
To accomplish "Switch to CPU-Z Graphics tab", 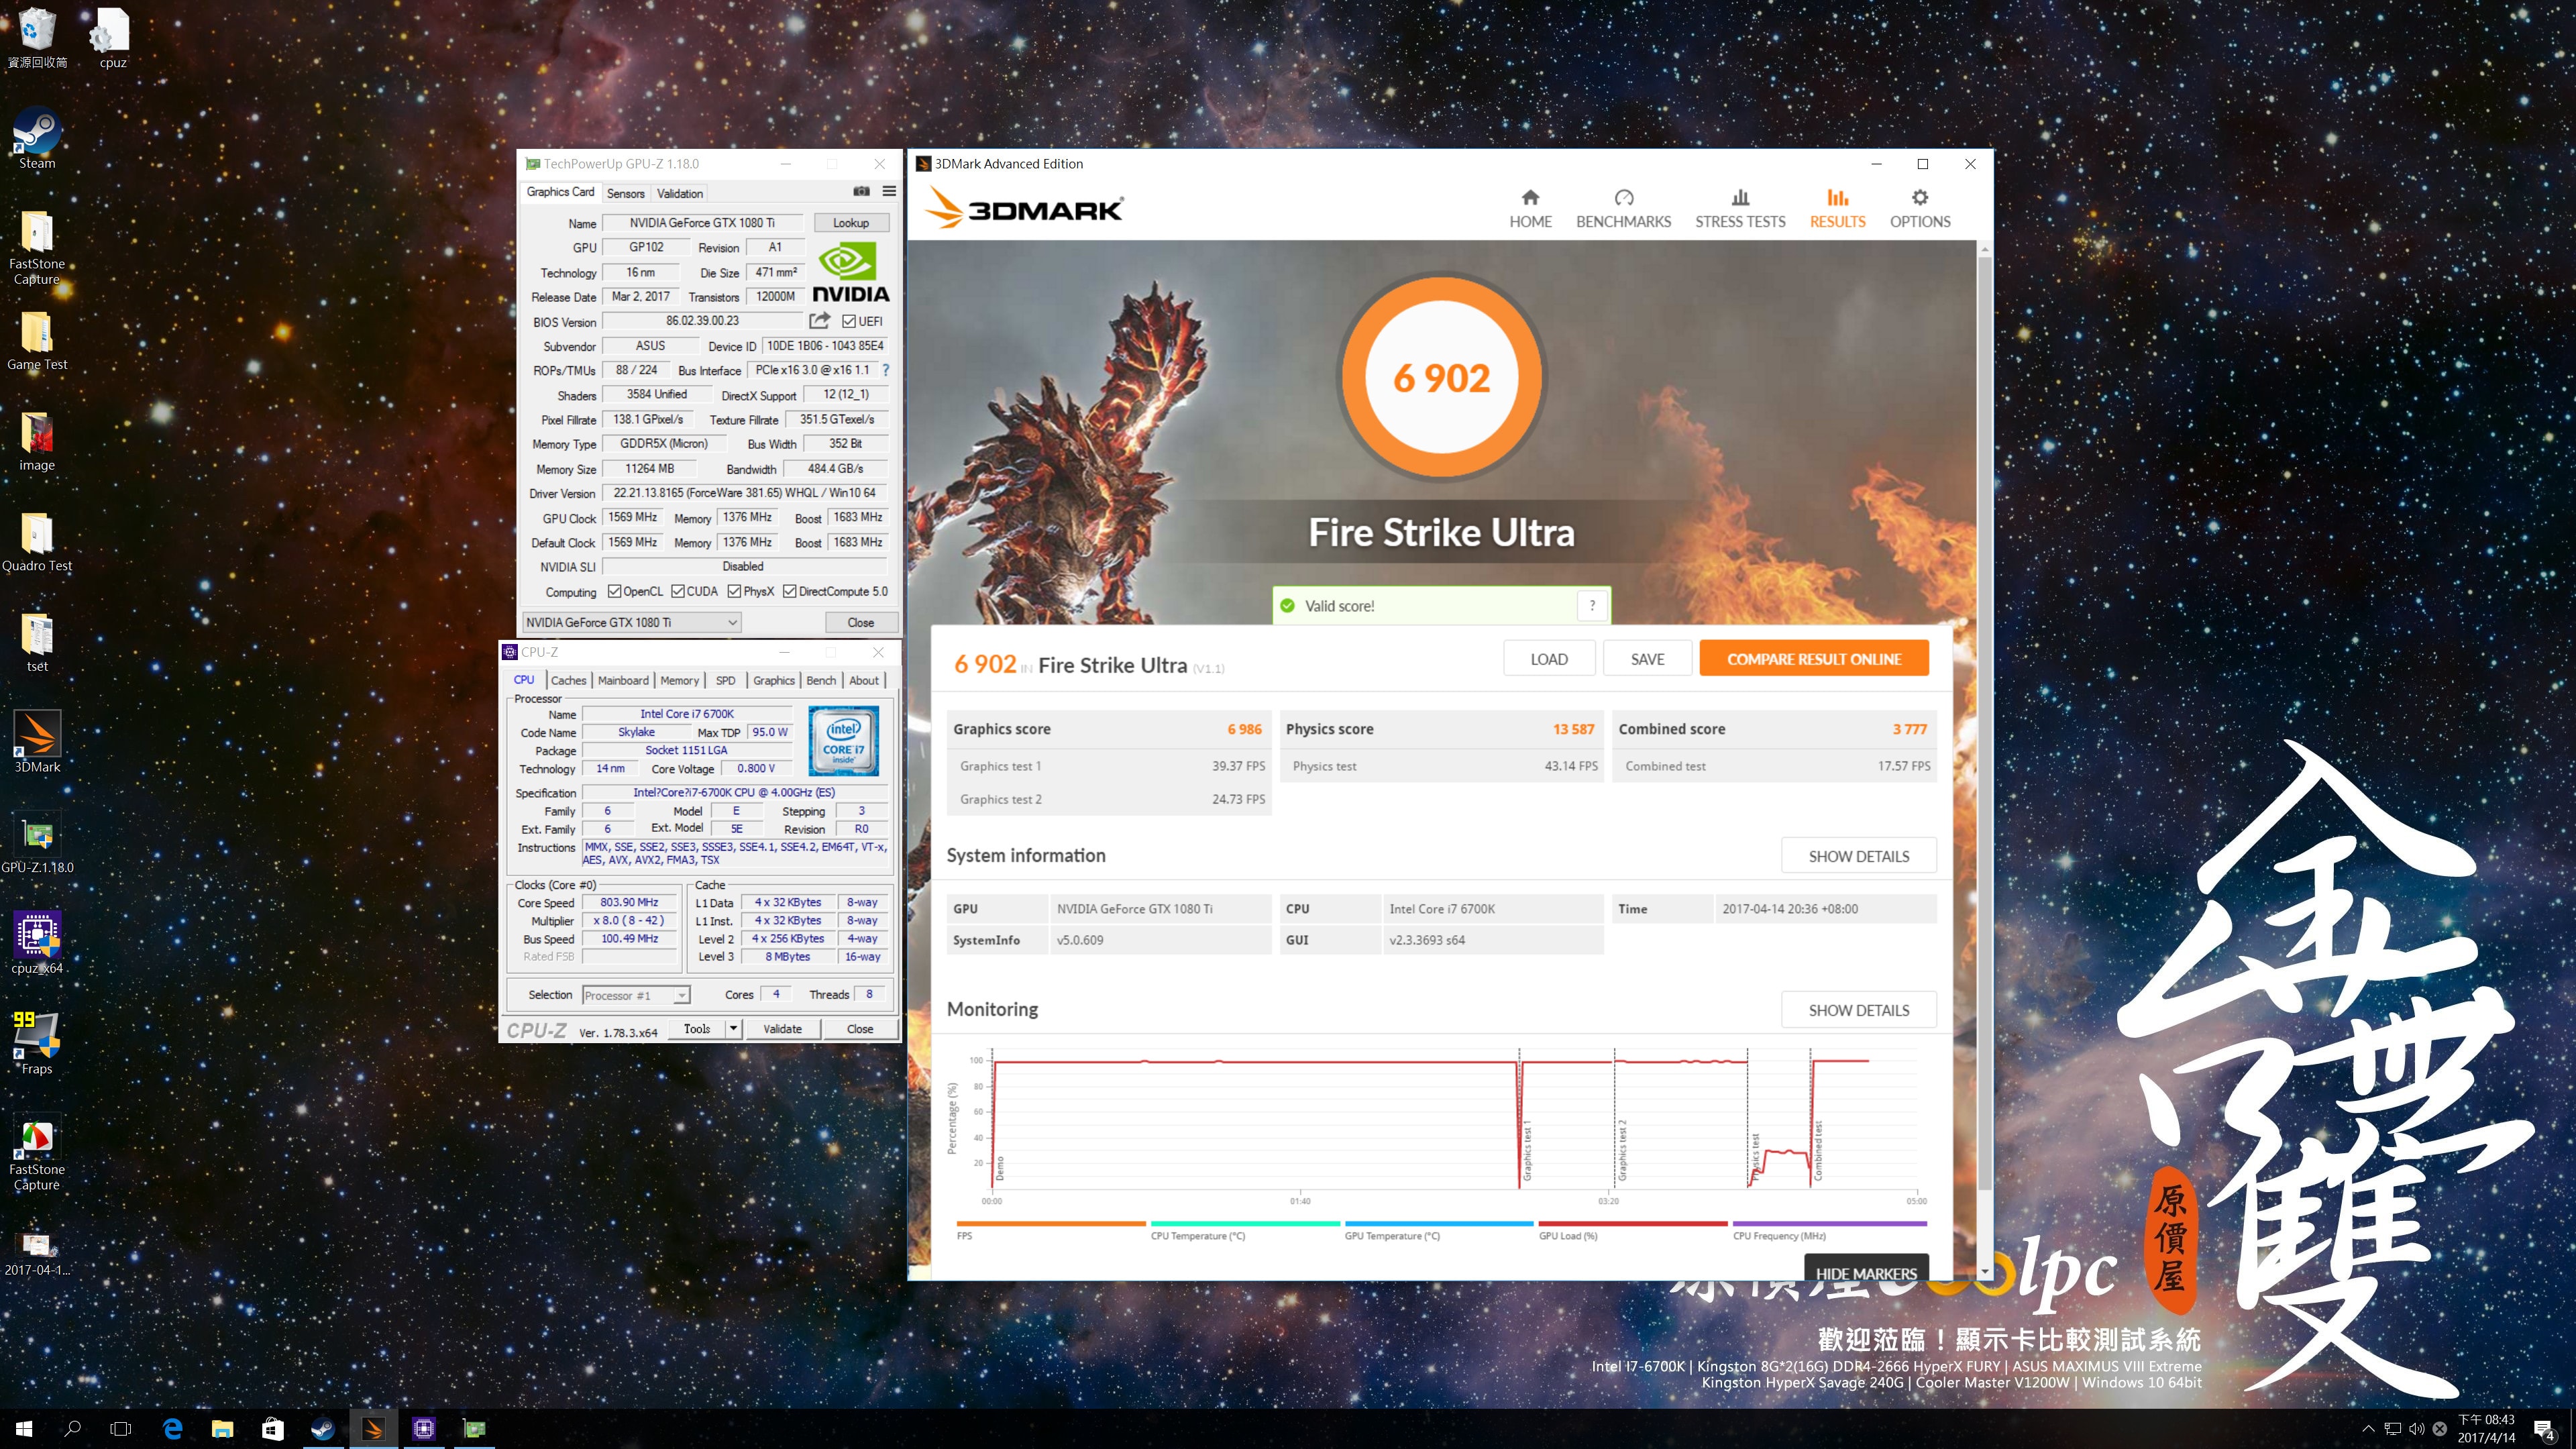I will tap(774, 680).
